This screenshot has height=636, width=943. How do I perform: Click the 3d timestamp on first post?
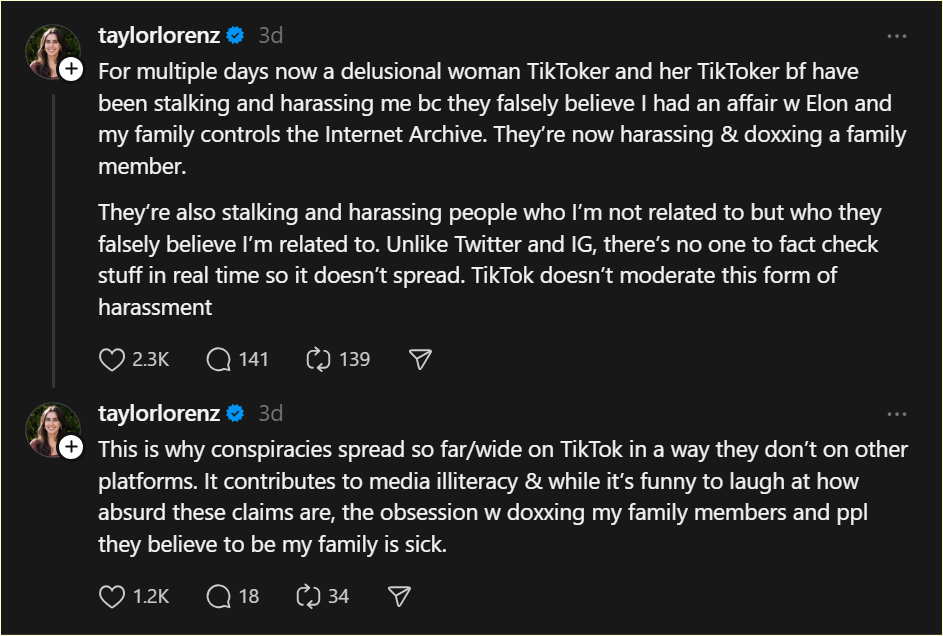(270, 36)
